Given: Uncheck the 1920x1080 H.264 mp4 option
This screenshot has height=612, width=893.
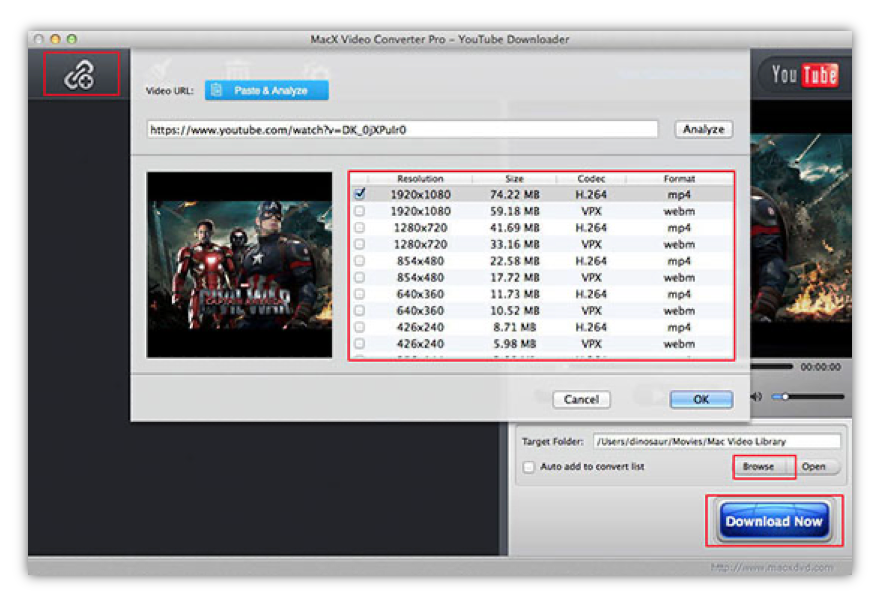Looking at the screenshot, I should [x=359, y=194].
